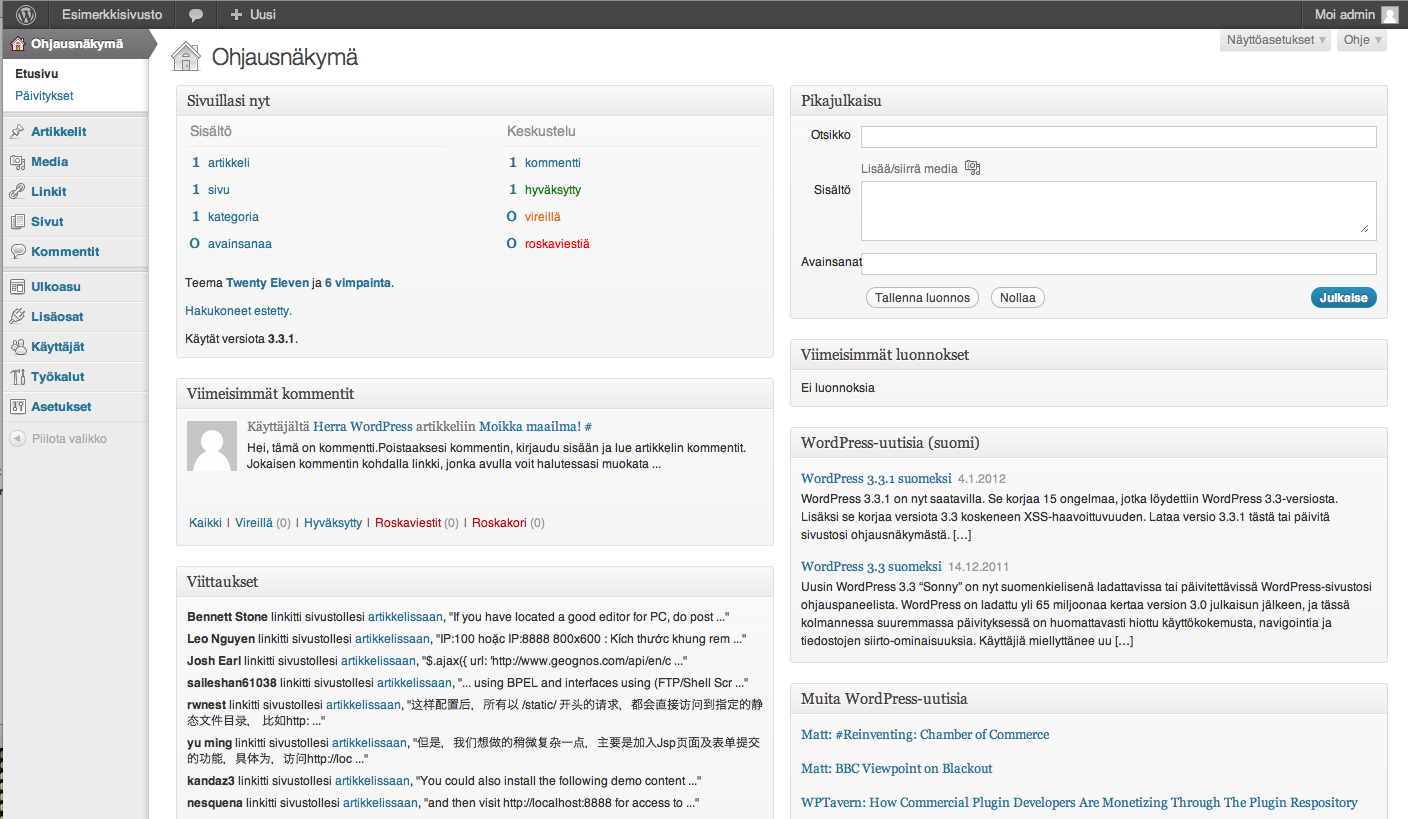Click the Media sidebar icon

point(17,162)
